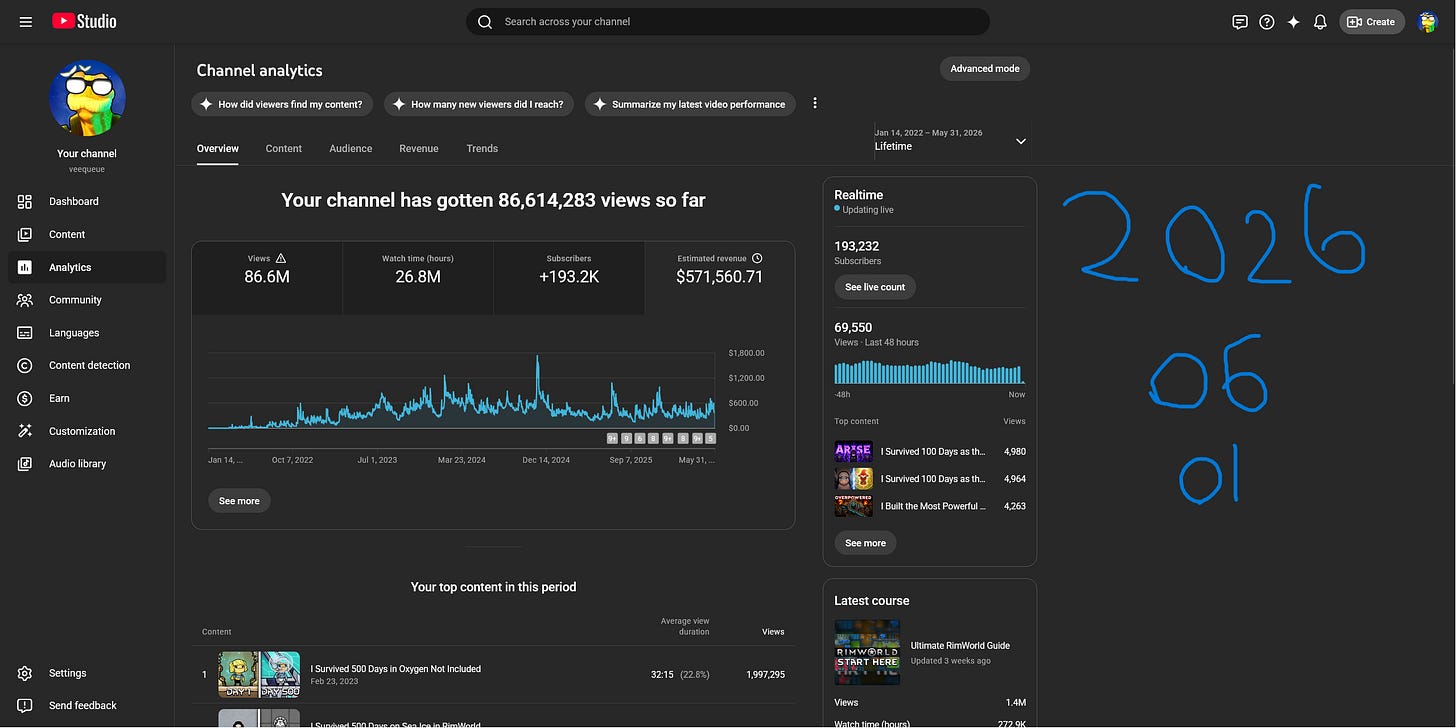1456x728 pixels.
Task: Select the Watch time (hours) metric card
Action: [418, 278]
